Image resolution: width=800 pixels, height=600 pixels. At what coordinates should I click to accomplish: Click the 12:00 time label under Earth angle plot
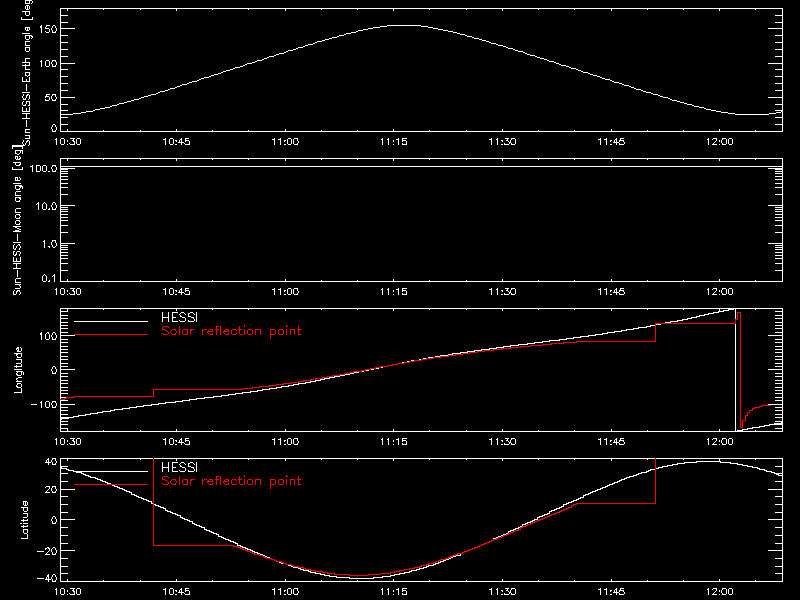[x=719, y=141]
